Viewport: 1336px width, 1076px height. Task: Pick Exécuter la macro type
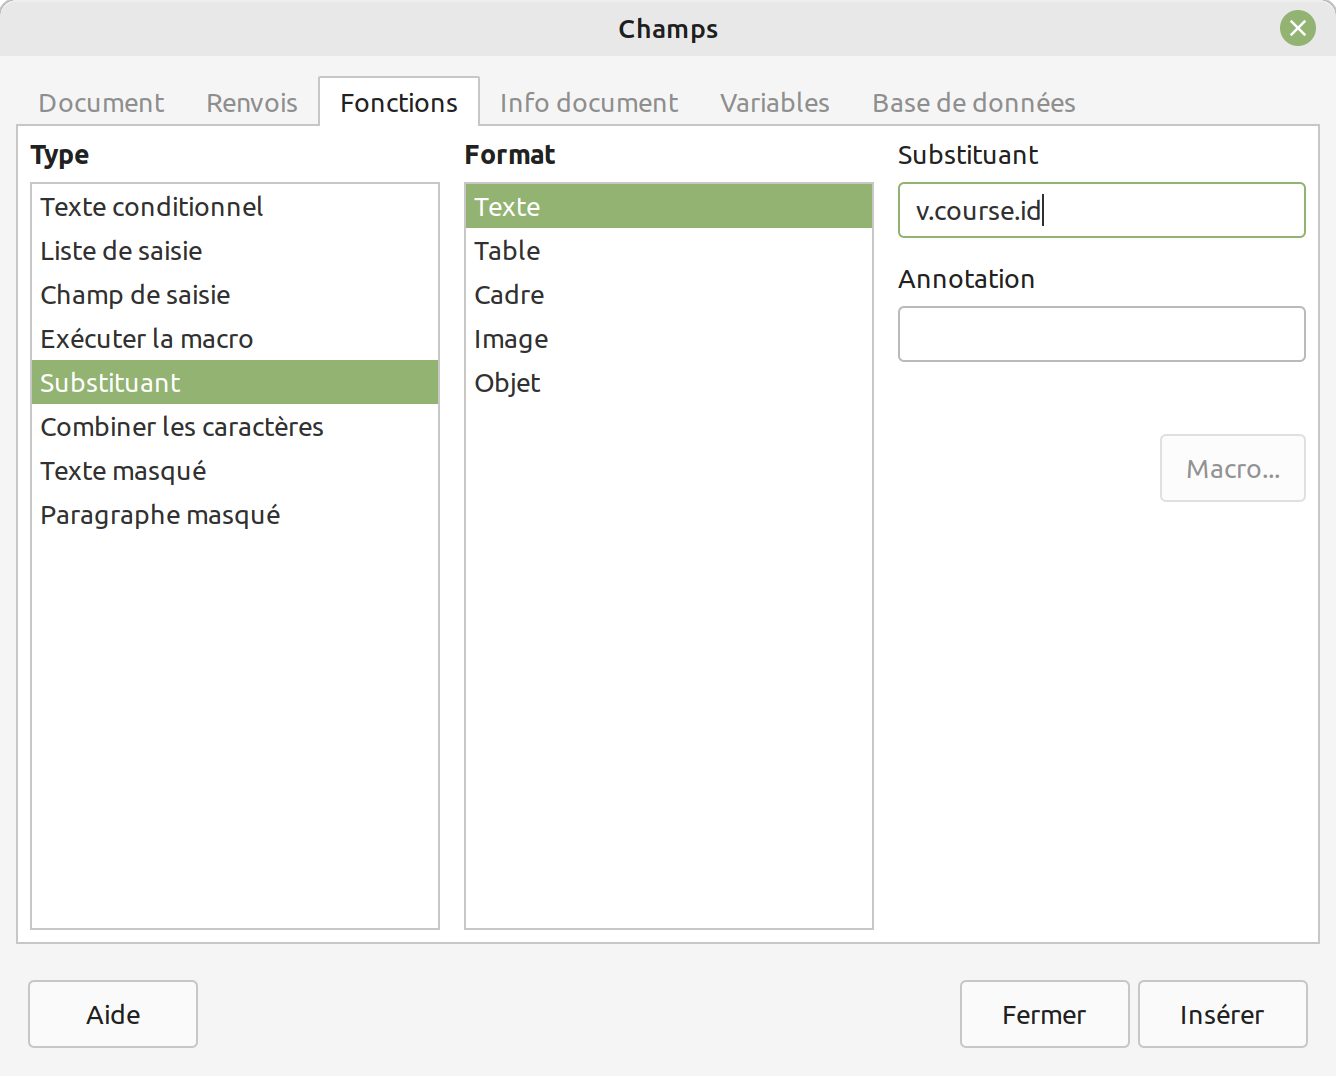click(147, 339)
